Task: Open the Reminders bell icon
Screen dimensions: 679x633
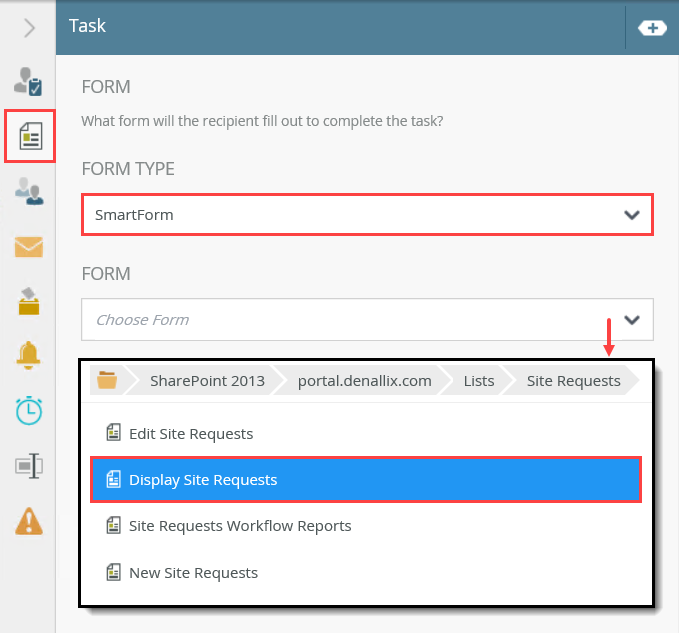Action: [x=29, y=355]
